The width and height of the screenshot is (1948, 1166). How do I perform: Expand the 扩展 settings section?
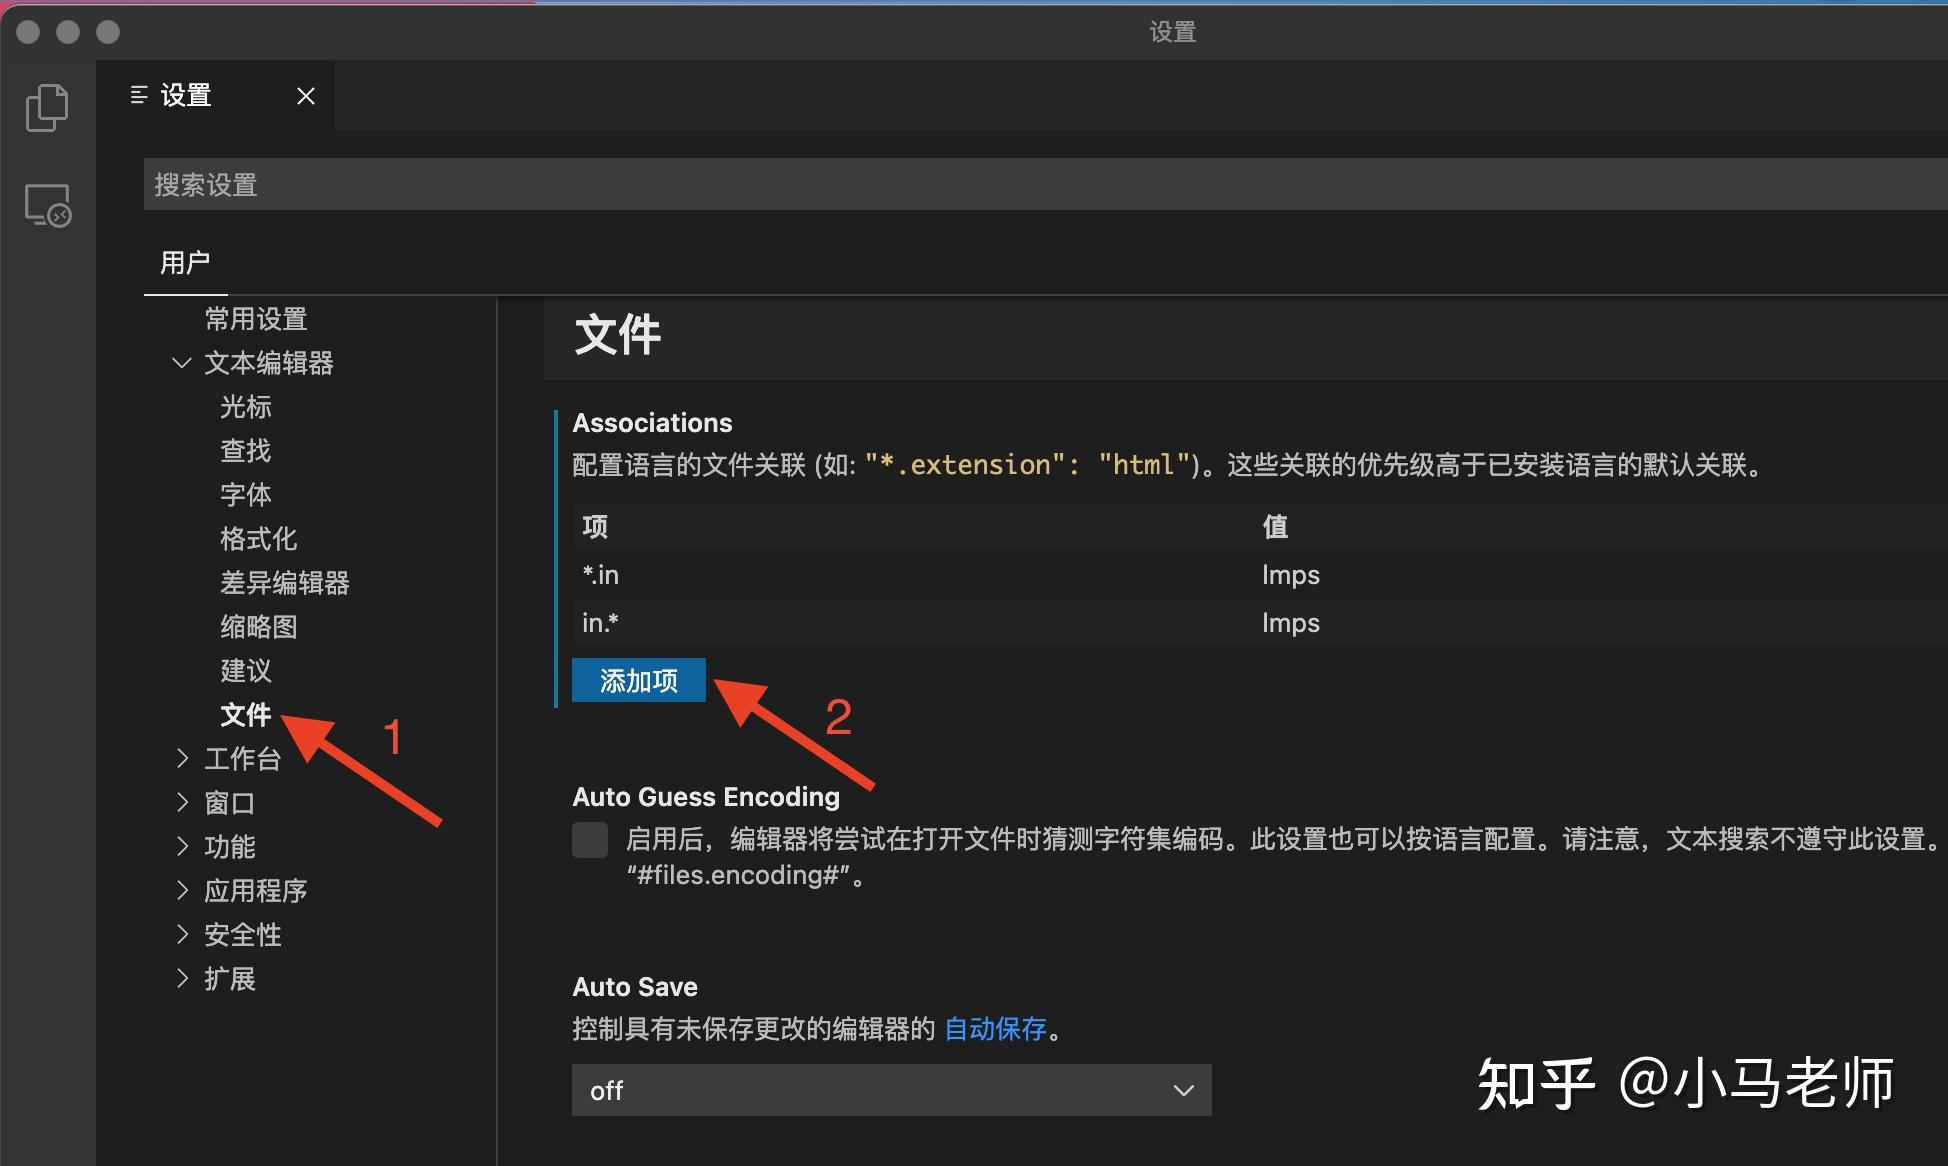point(229,978)
